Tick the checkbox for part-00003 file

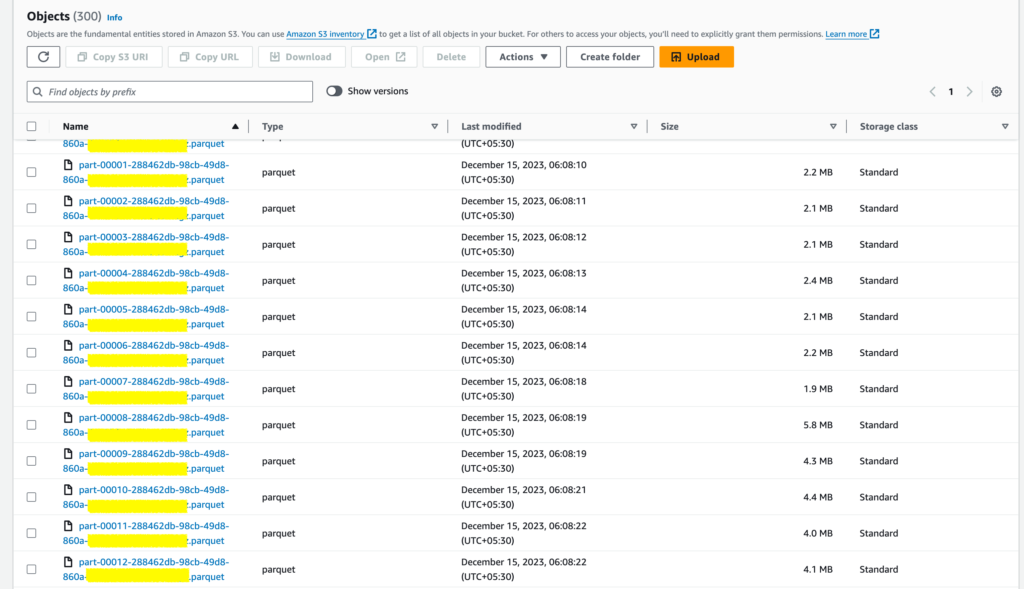32,245
